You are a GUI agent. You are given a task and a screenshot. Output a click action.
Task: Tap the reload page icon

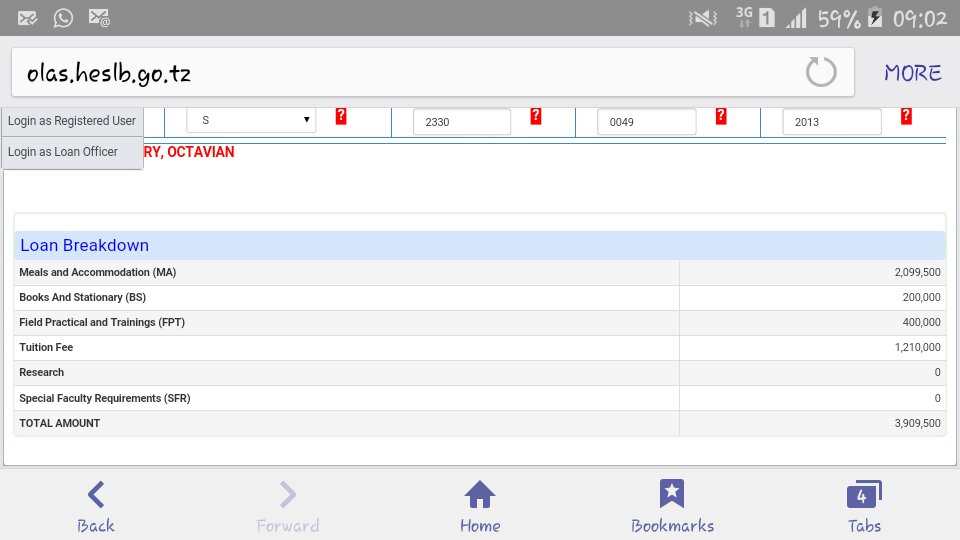point(820,72)
